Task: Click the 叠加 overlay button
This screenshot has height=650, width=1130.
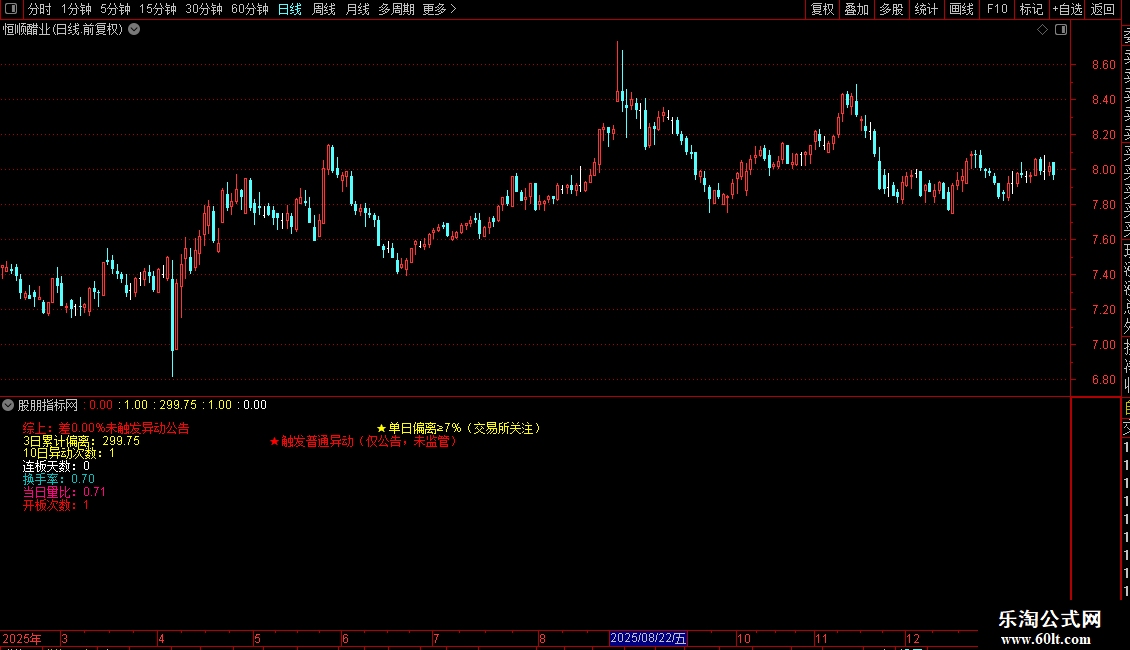Action: click(x=857, y=9)
